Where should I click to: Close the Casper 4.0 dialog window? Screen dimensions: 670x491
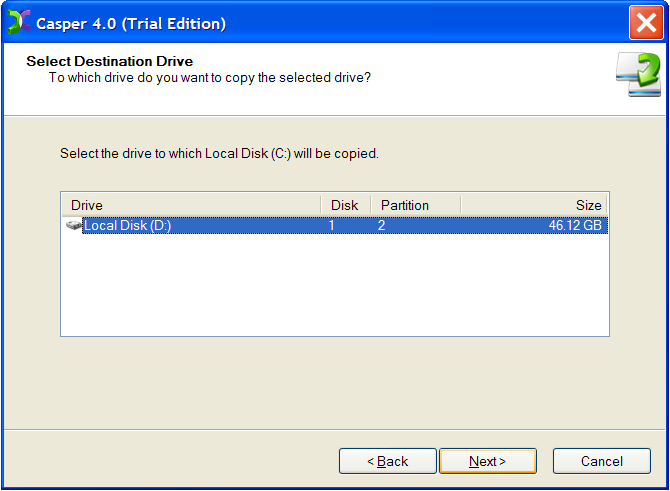[x=646, y=23]
